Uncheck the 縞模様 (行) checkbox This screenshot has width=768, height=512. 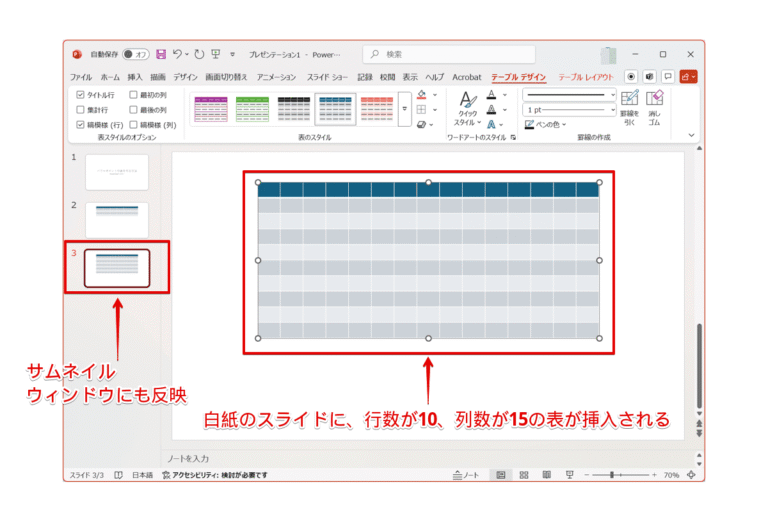pos(80,125)
